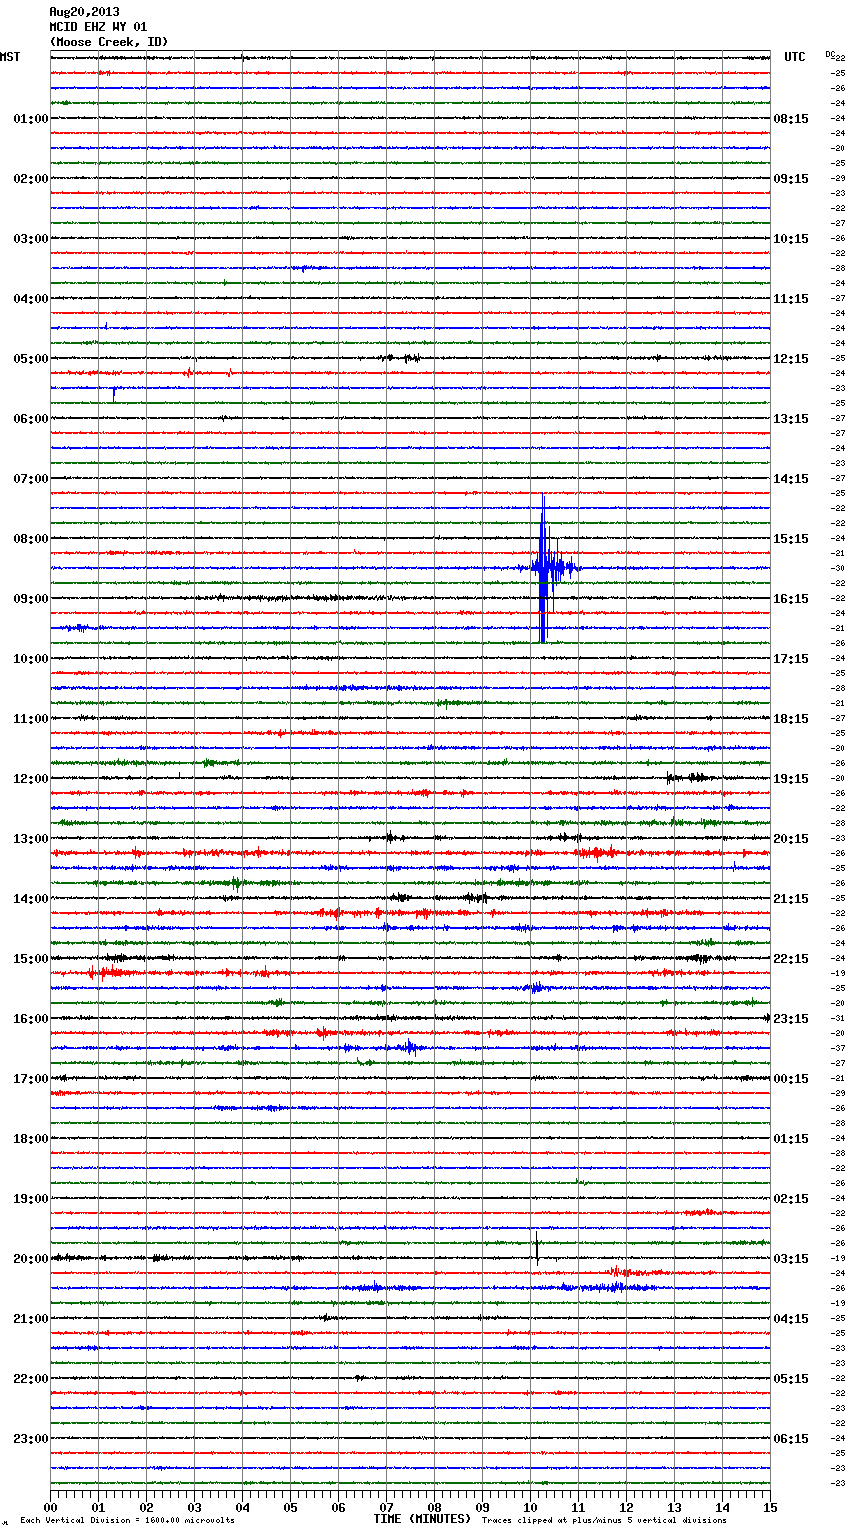850x1534 pixels.
Task: Click minute 05 on the time axis
Action: click(x=290, y=1507)
